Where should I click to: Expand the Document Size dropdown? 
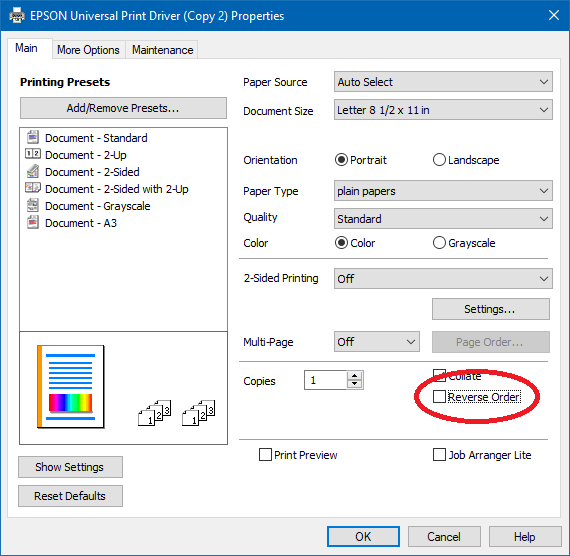pos(443,110)
